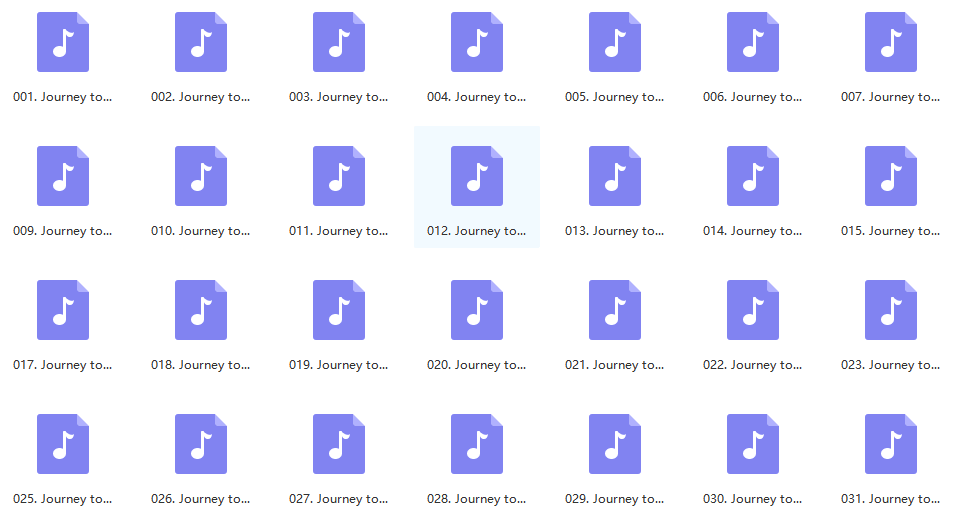Viewport: 961px width, 522px height.
Task: Click the 002. Journey to filename label
Action: point(200,97)
